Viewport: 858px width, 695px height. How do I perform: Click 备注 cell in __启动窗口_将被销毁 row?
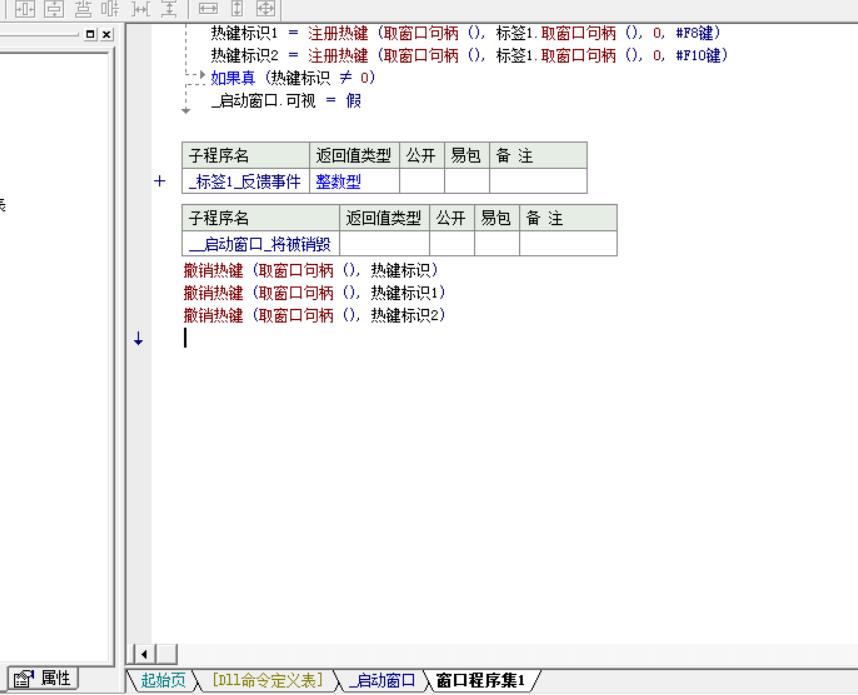click(569, 244)
